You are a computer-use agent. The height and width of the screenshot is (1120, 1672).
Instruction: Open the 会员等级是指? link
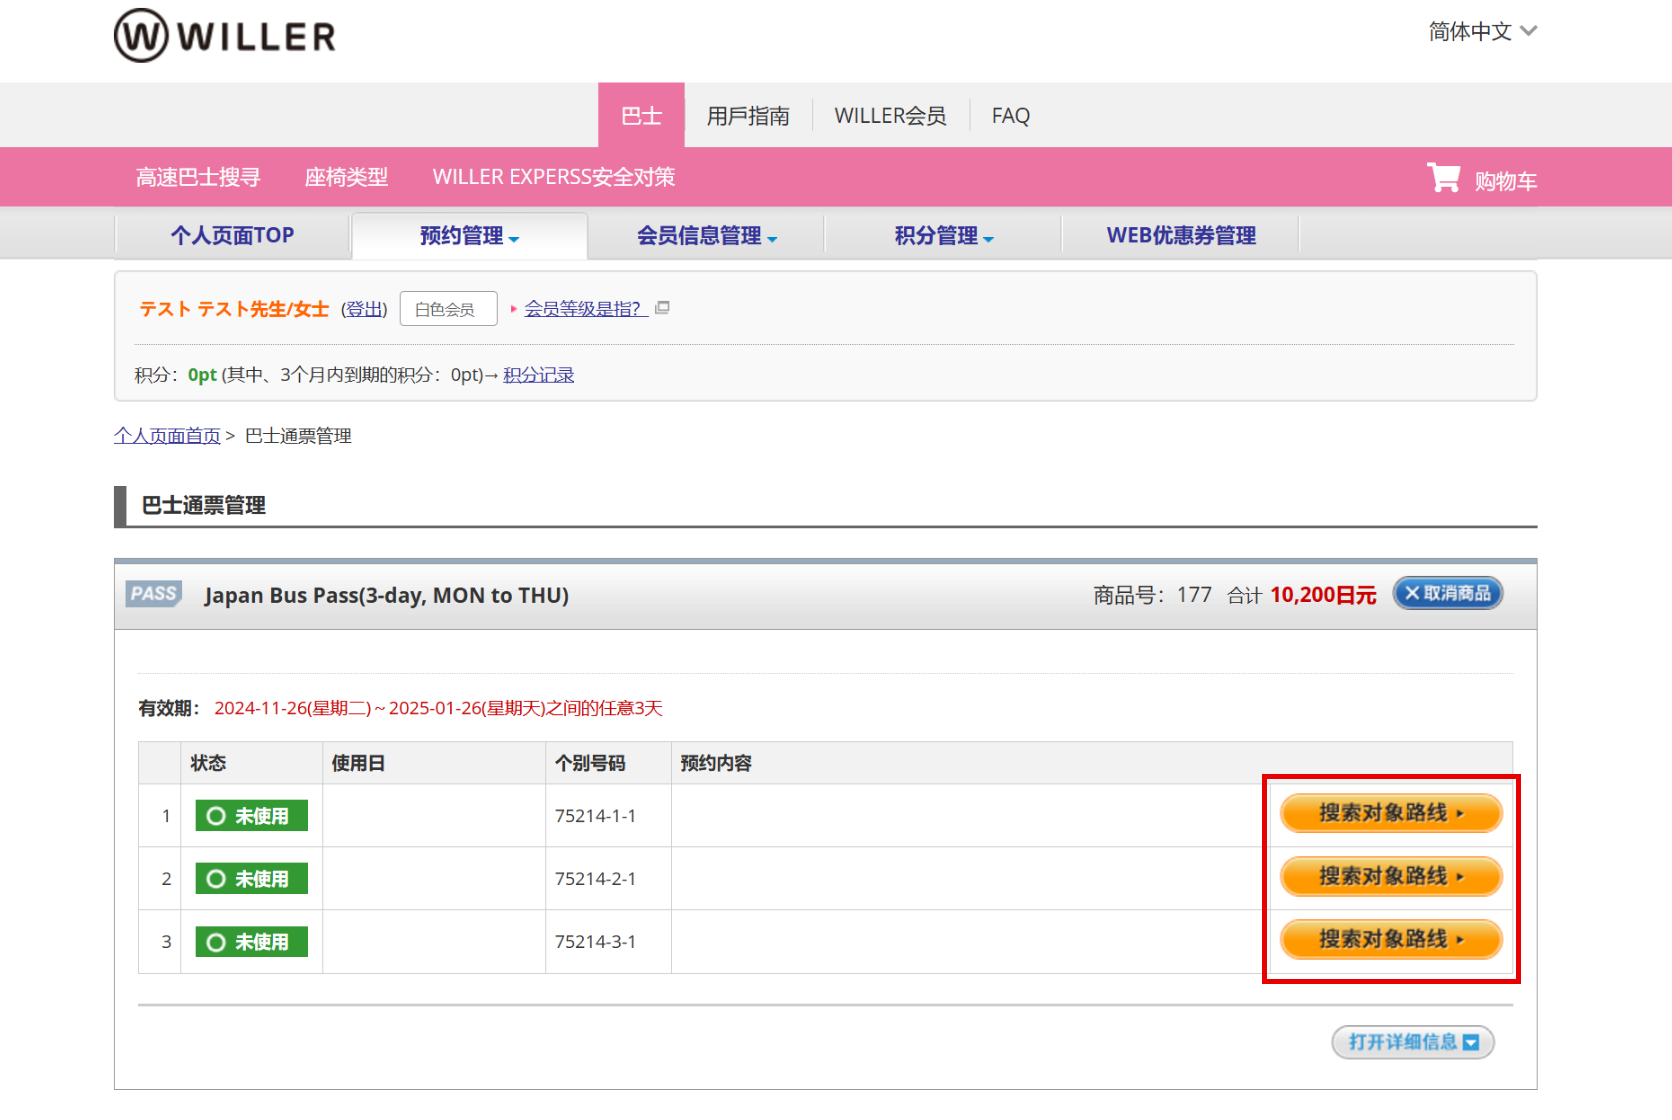tap(585, 309)
